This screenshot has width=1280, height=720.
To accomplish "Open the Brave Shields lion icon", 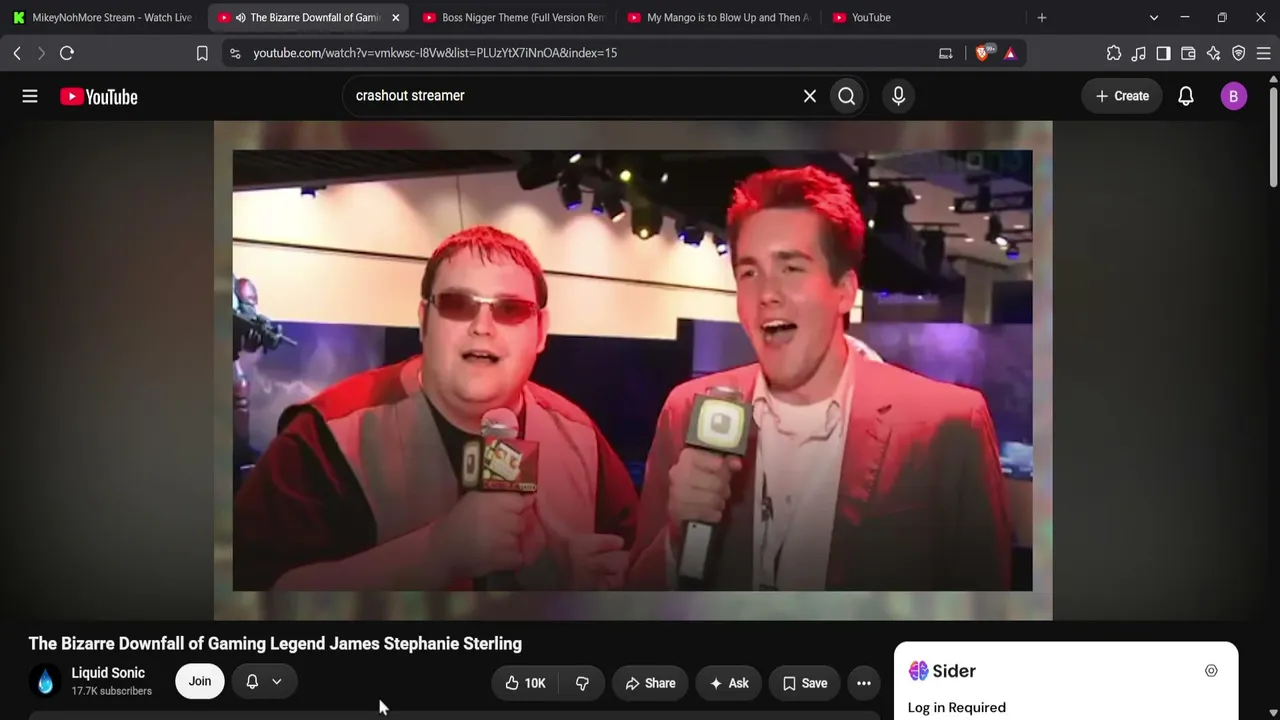I will click(x=982, y=53).
